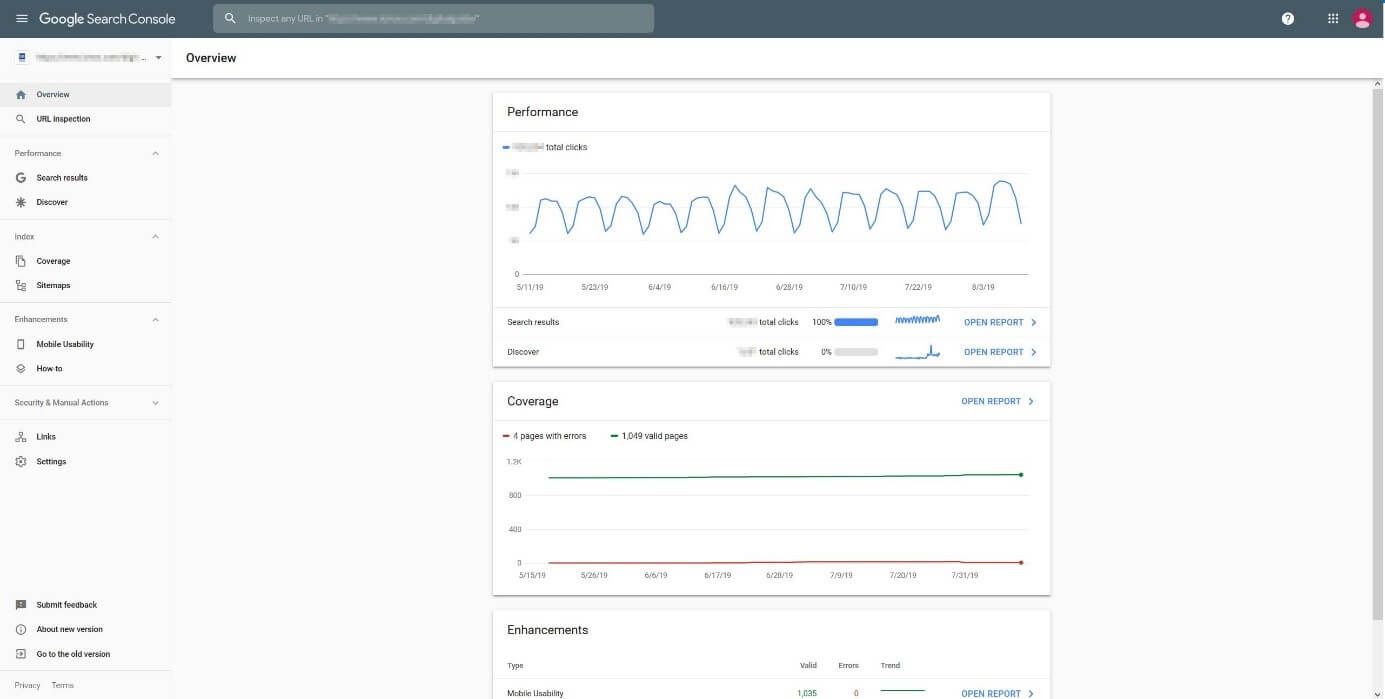Click the Sitemaps icon in sidebar
The image size is (1385, 699).
point(21,286)
